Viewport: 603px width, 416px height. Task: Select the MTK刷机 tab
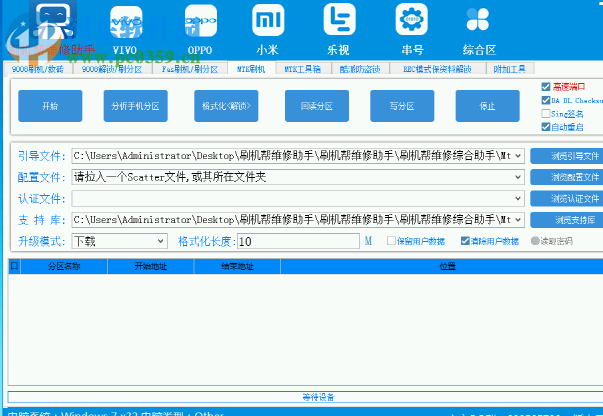[x=251, y=69]
